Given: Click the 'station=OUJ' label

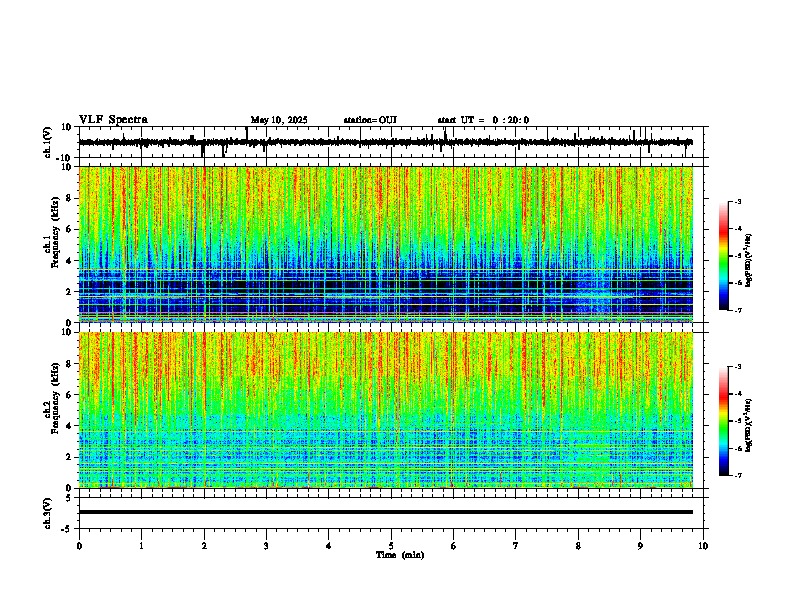Looking at the screenshot, I should click(370, 120).
